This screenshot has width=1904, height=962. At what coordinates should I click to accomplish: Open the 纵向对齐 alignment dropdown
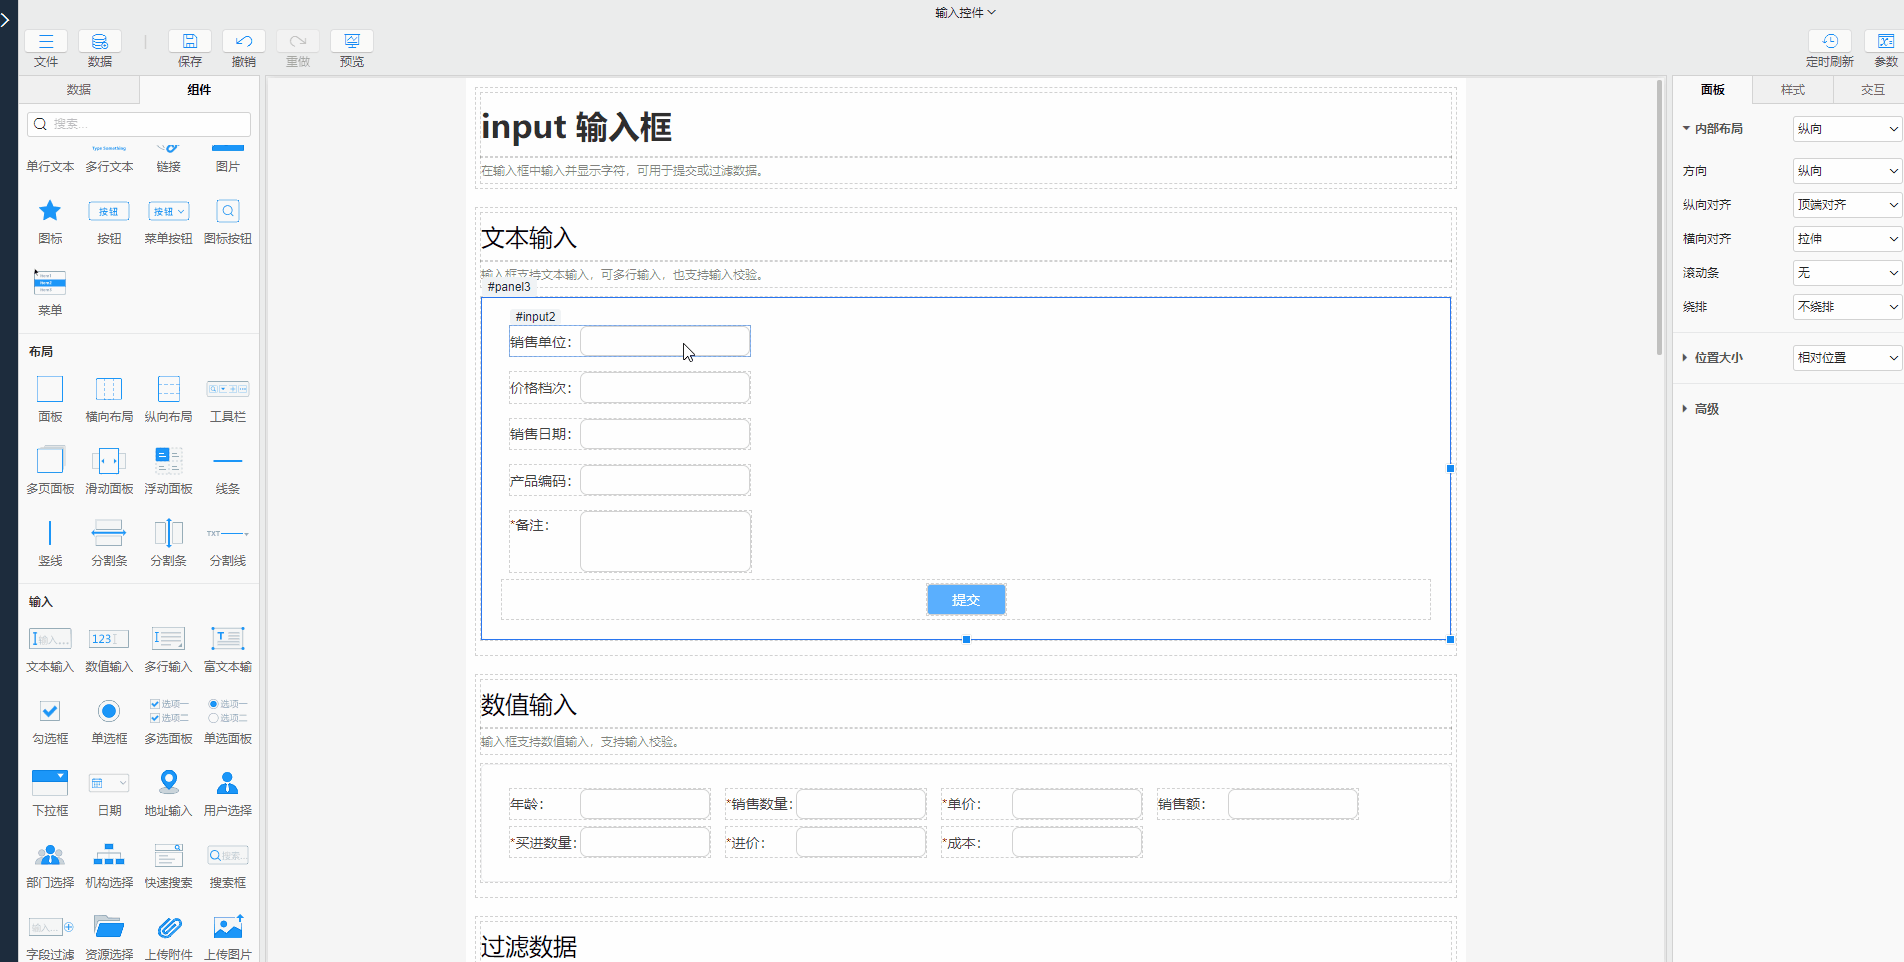pyautogui.click(x=1845, y=205)
